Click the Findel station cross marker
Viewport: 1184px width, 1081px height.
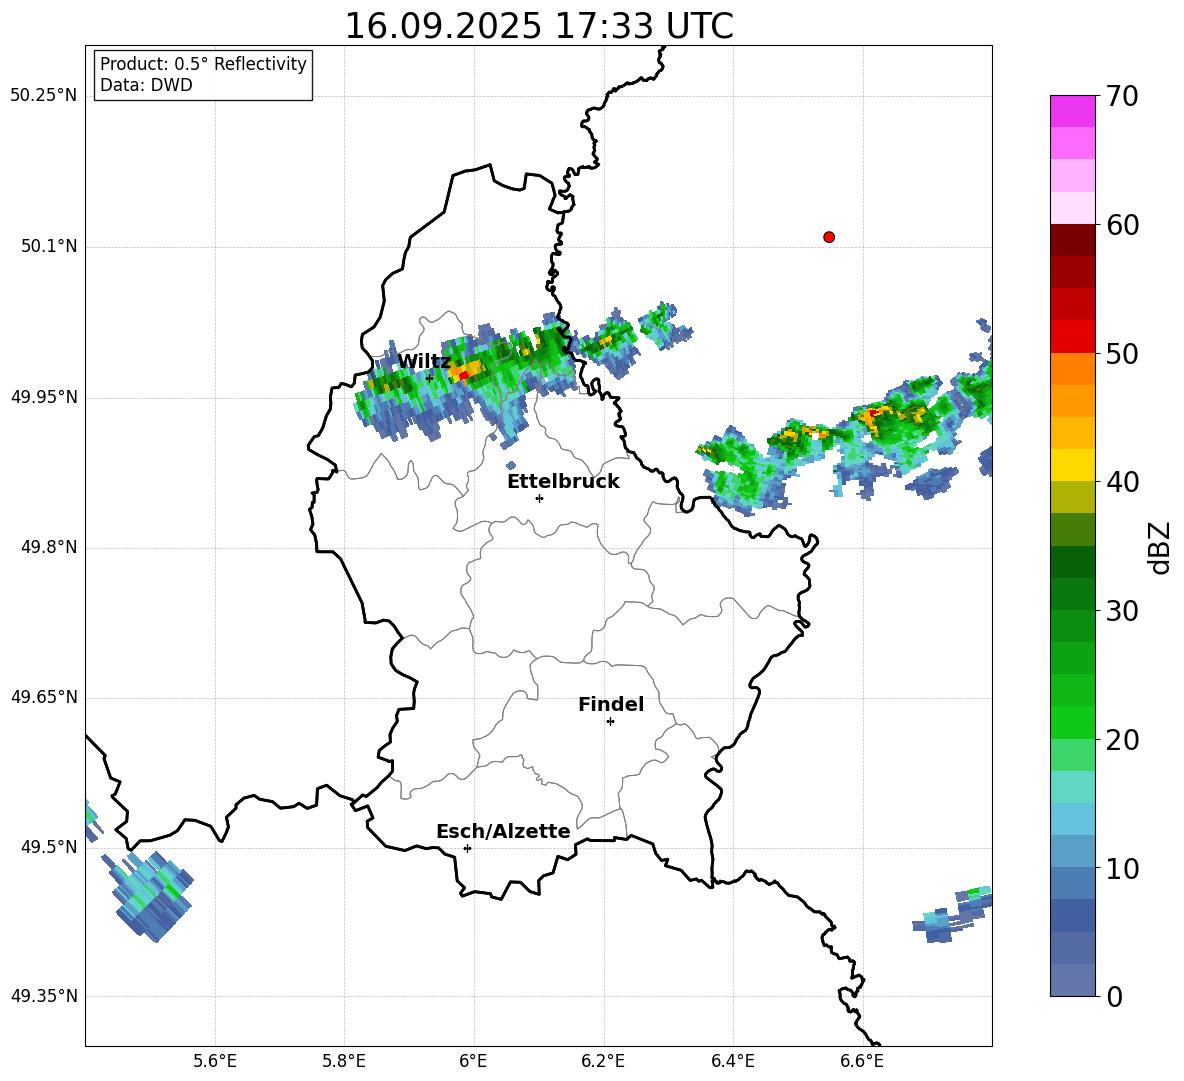click(x=610, y=722)
